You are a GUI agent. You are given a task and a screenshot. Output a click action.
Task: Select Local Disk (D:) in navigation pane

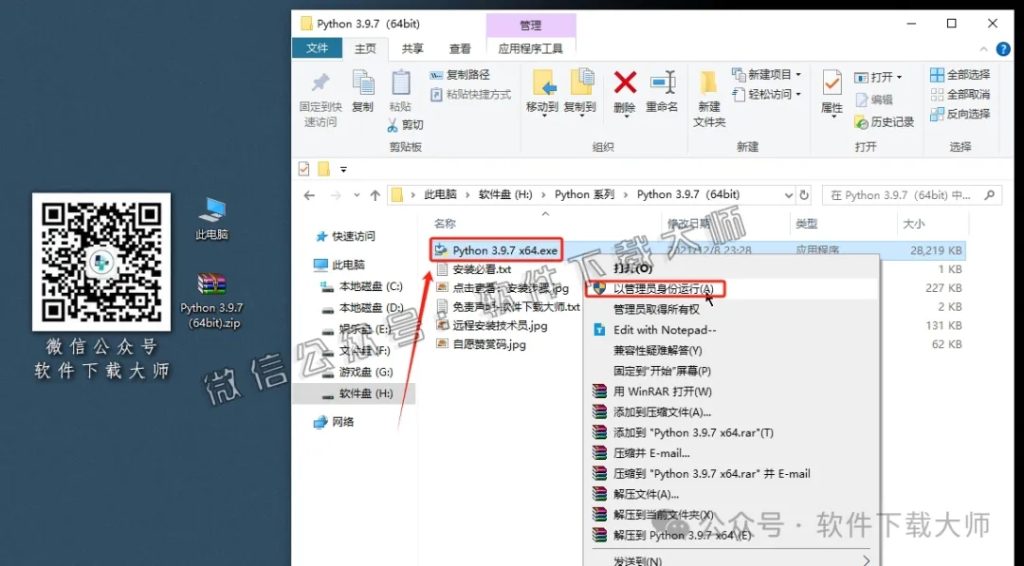point(361,307)
